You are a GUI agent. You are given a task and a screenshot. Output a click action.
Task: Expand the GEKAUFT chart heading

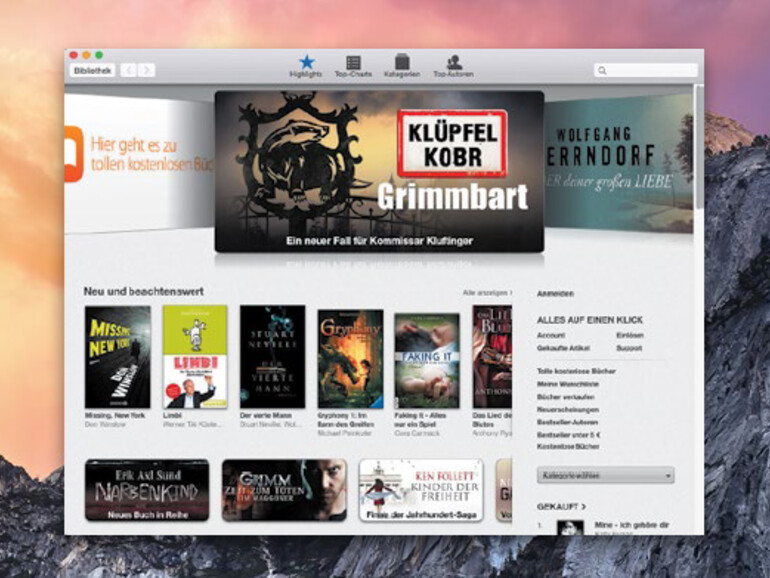tap(561, 506)
